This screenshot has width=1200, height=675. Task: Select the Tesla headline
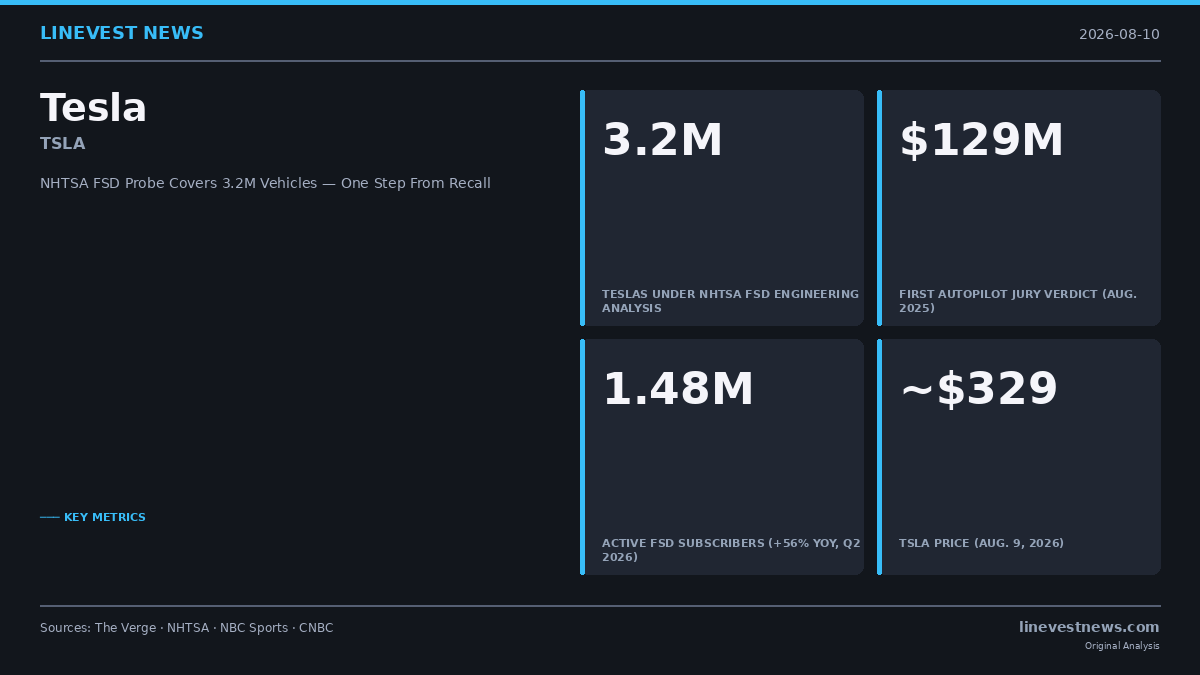93,108
